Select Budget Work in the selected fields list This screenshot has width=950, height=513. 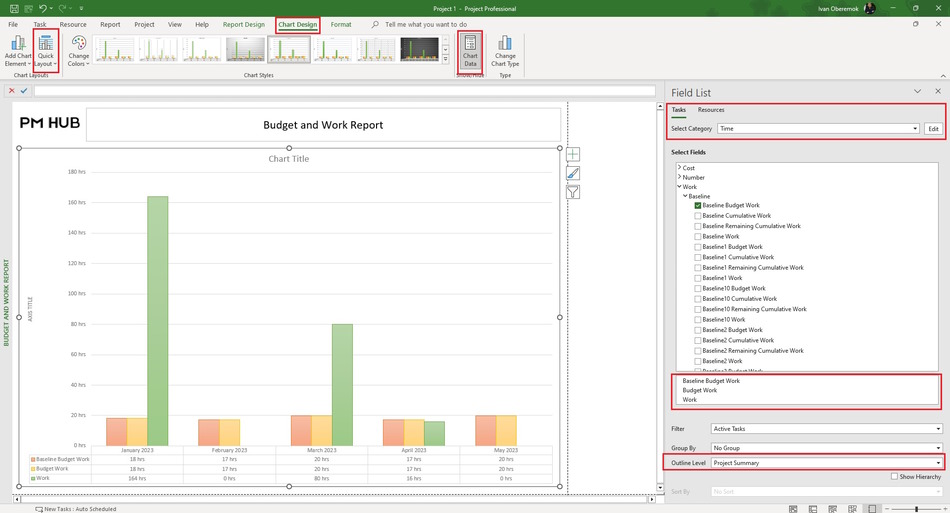pyautogui.click(x=700, y=390)
